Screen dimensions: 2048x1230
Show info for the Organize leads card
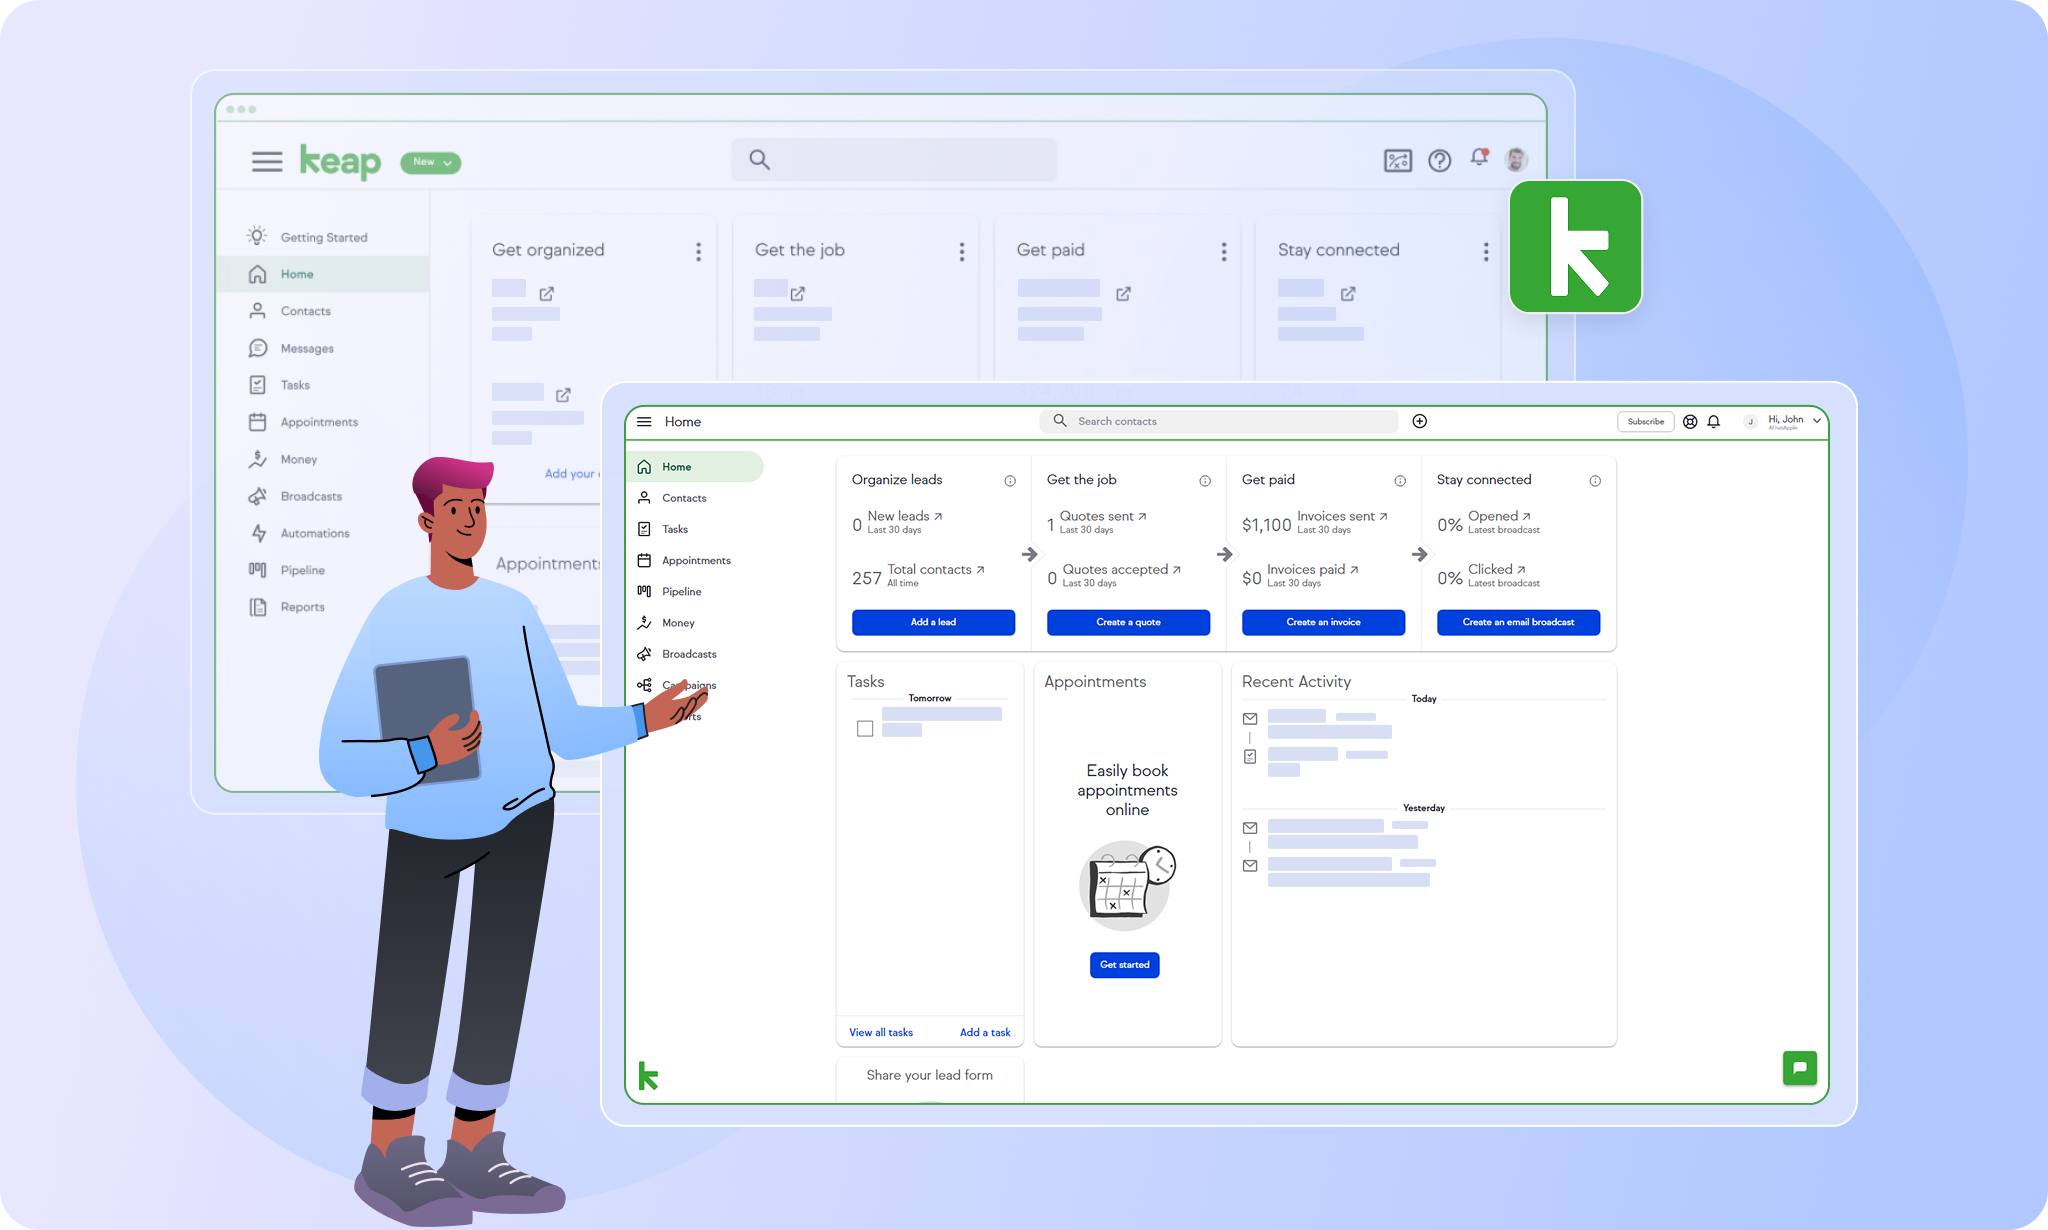[x=1010, y=481]
